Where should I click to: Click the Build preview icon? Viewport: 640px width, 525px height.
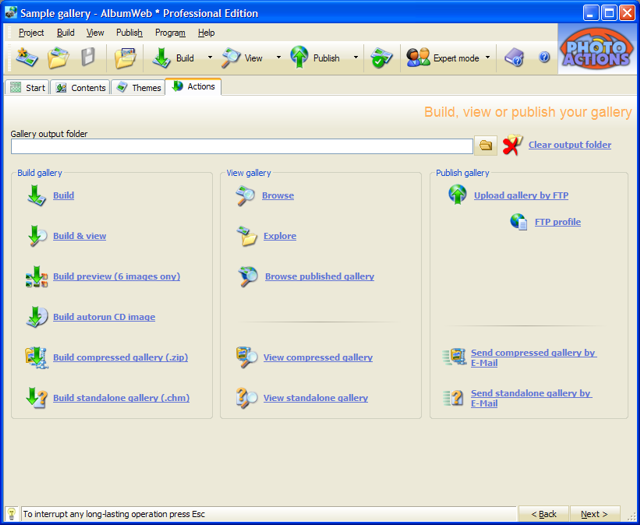click(37, 276)
